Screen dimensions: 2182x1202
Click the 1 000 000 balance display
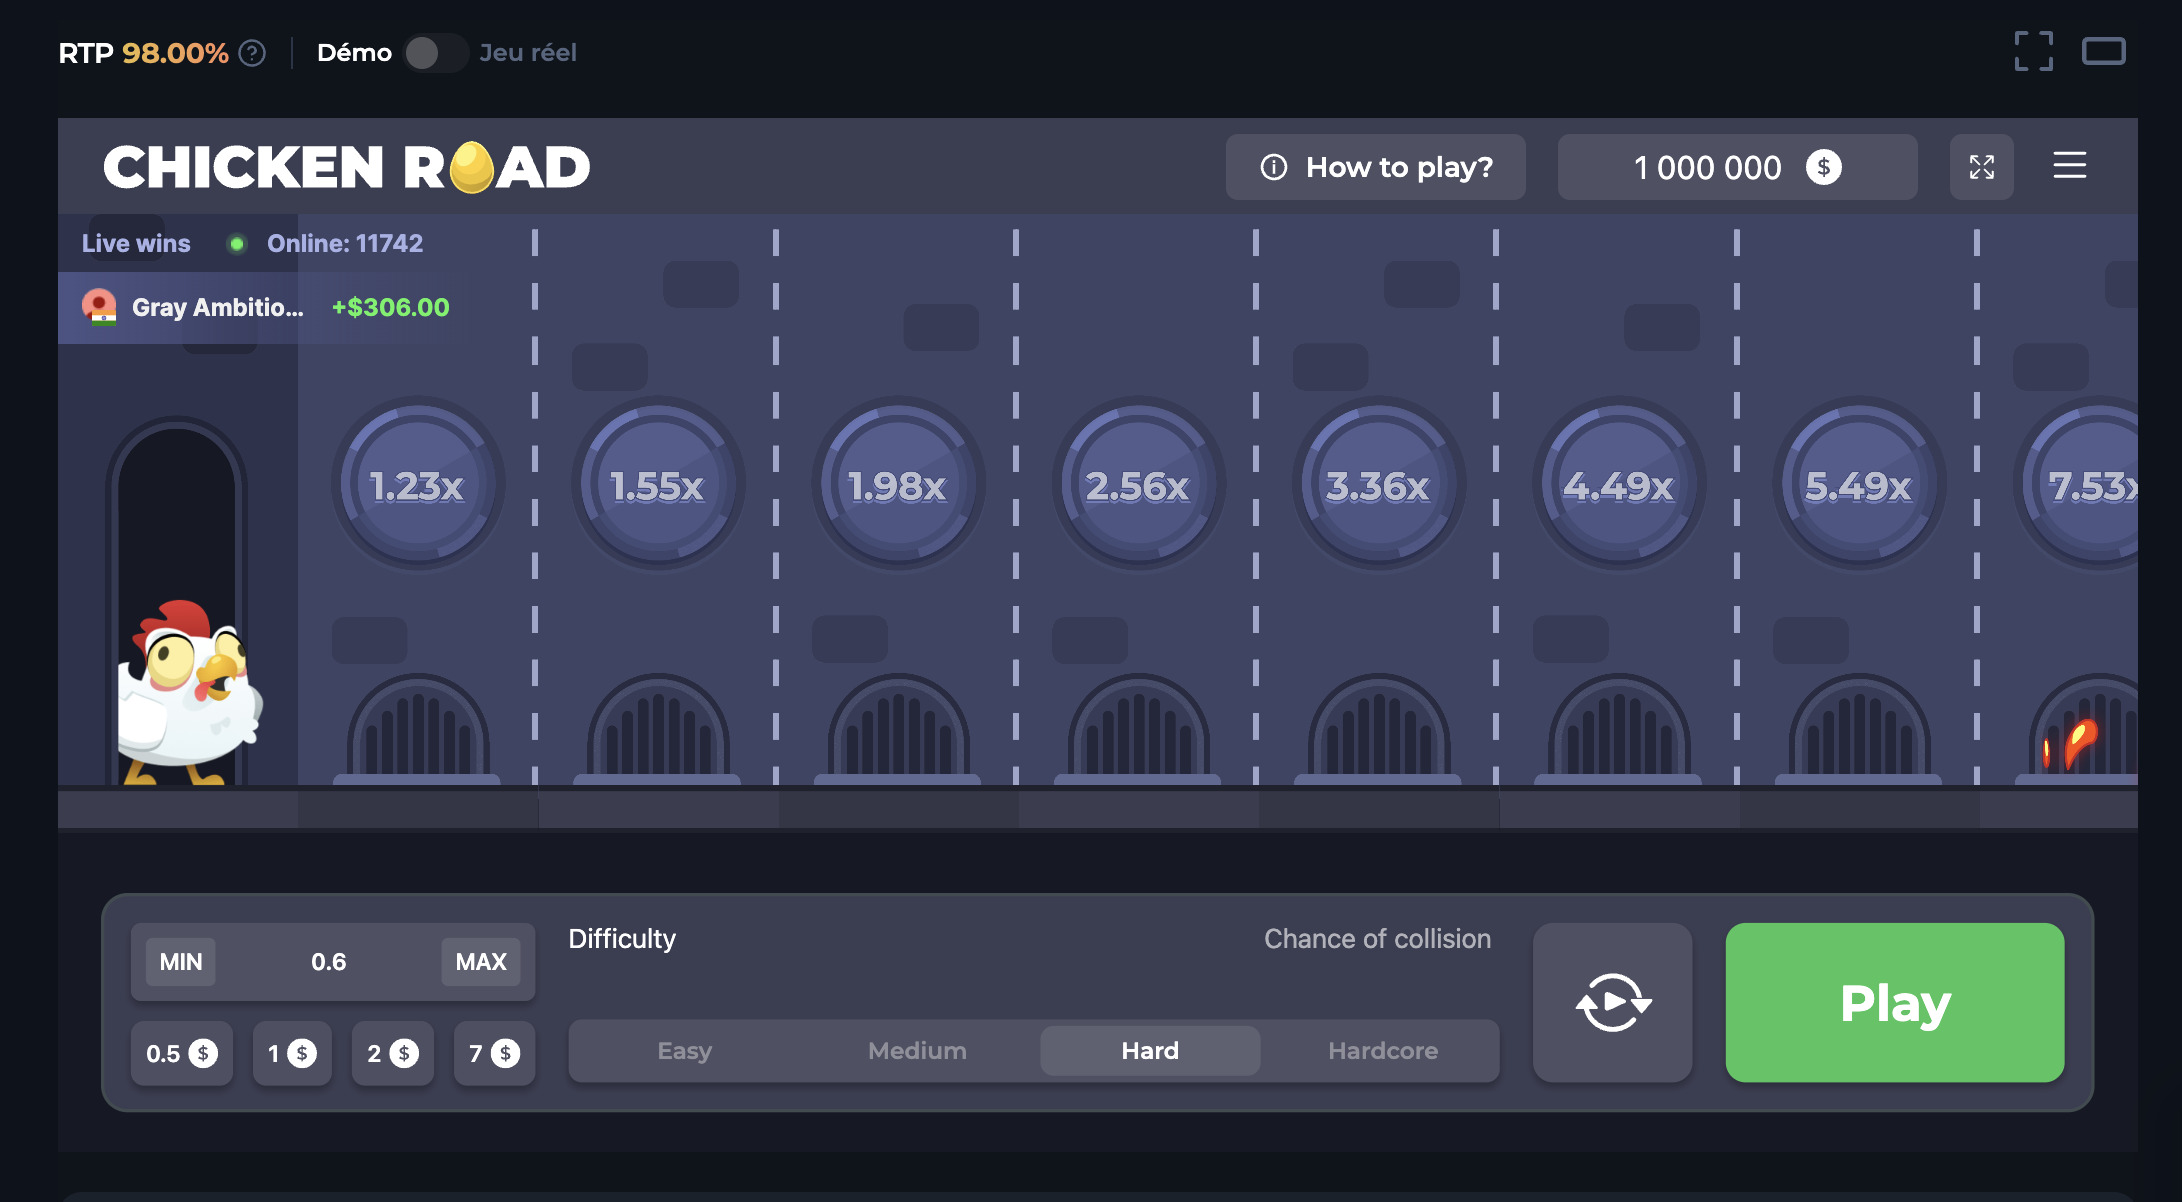(1736, 167)
